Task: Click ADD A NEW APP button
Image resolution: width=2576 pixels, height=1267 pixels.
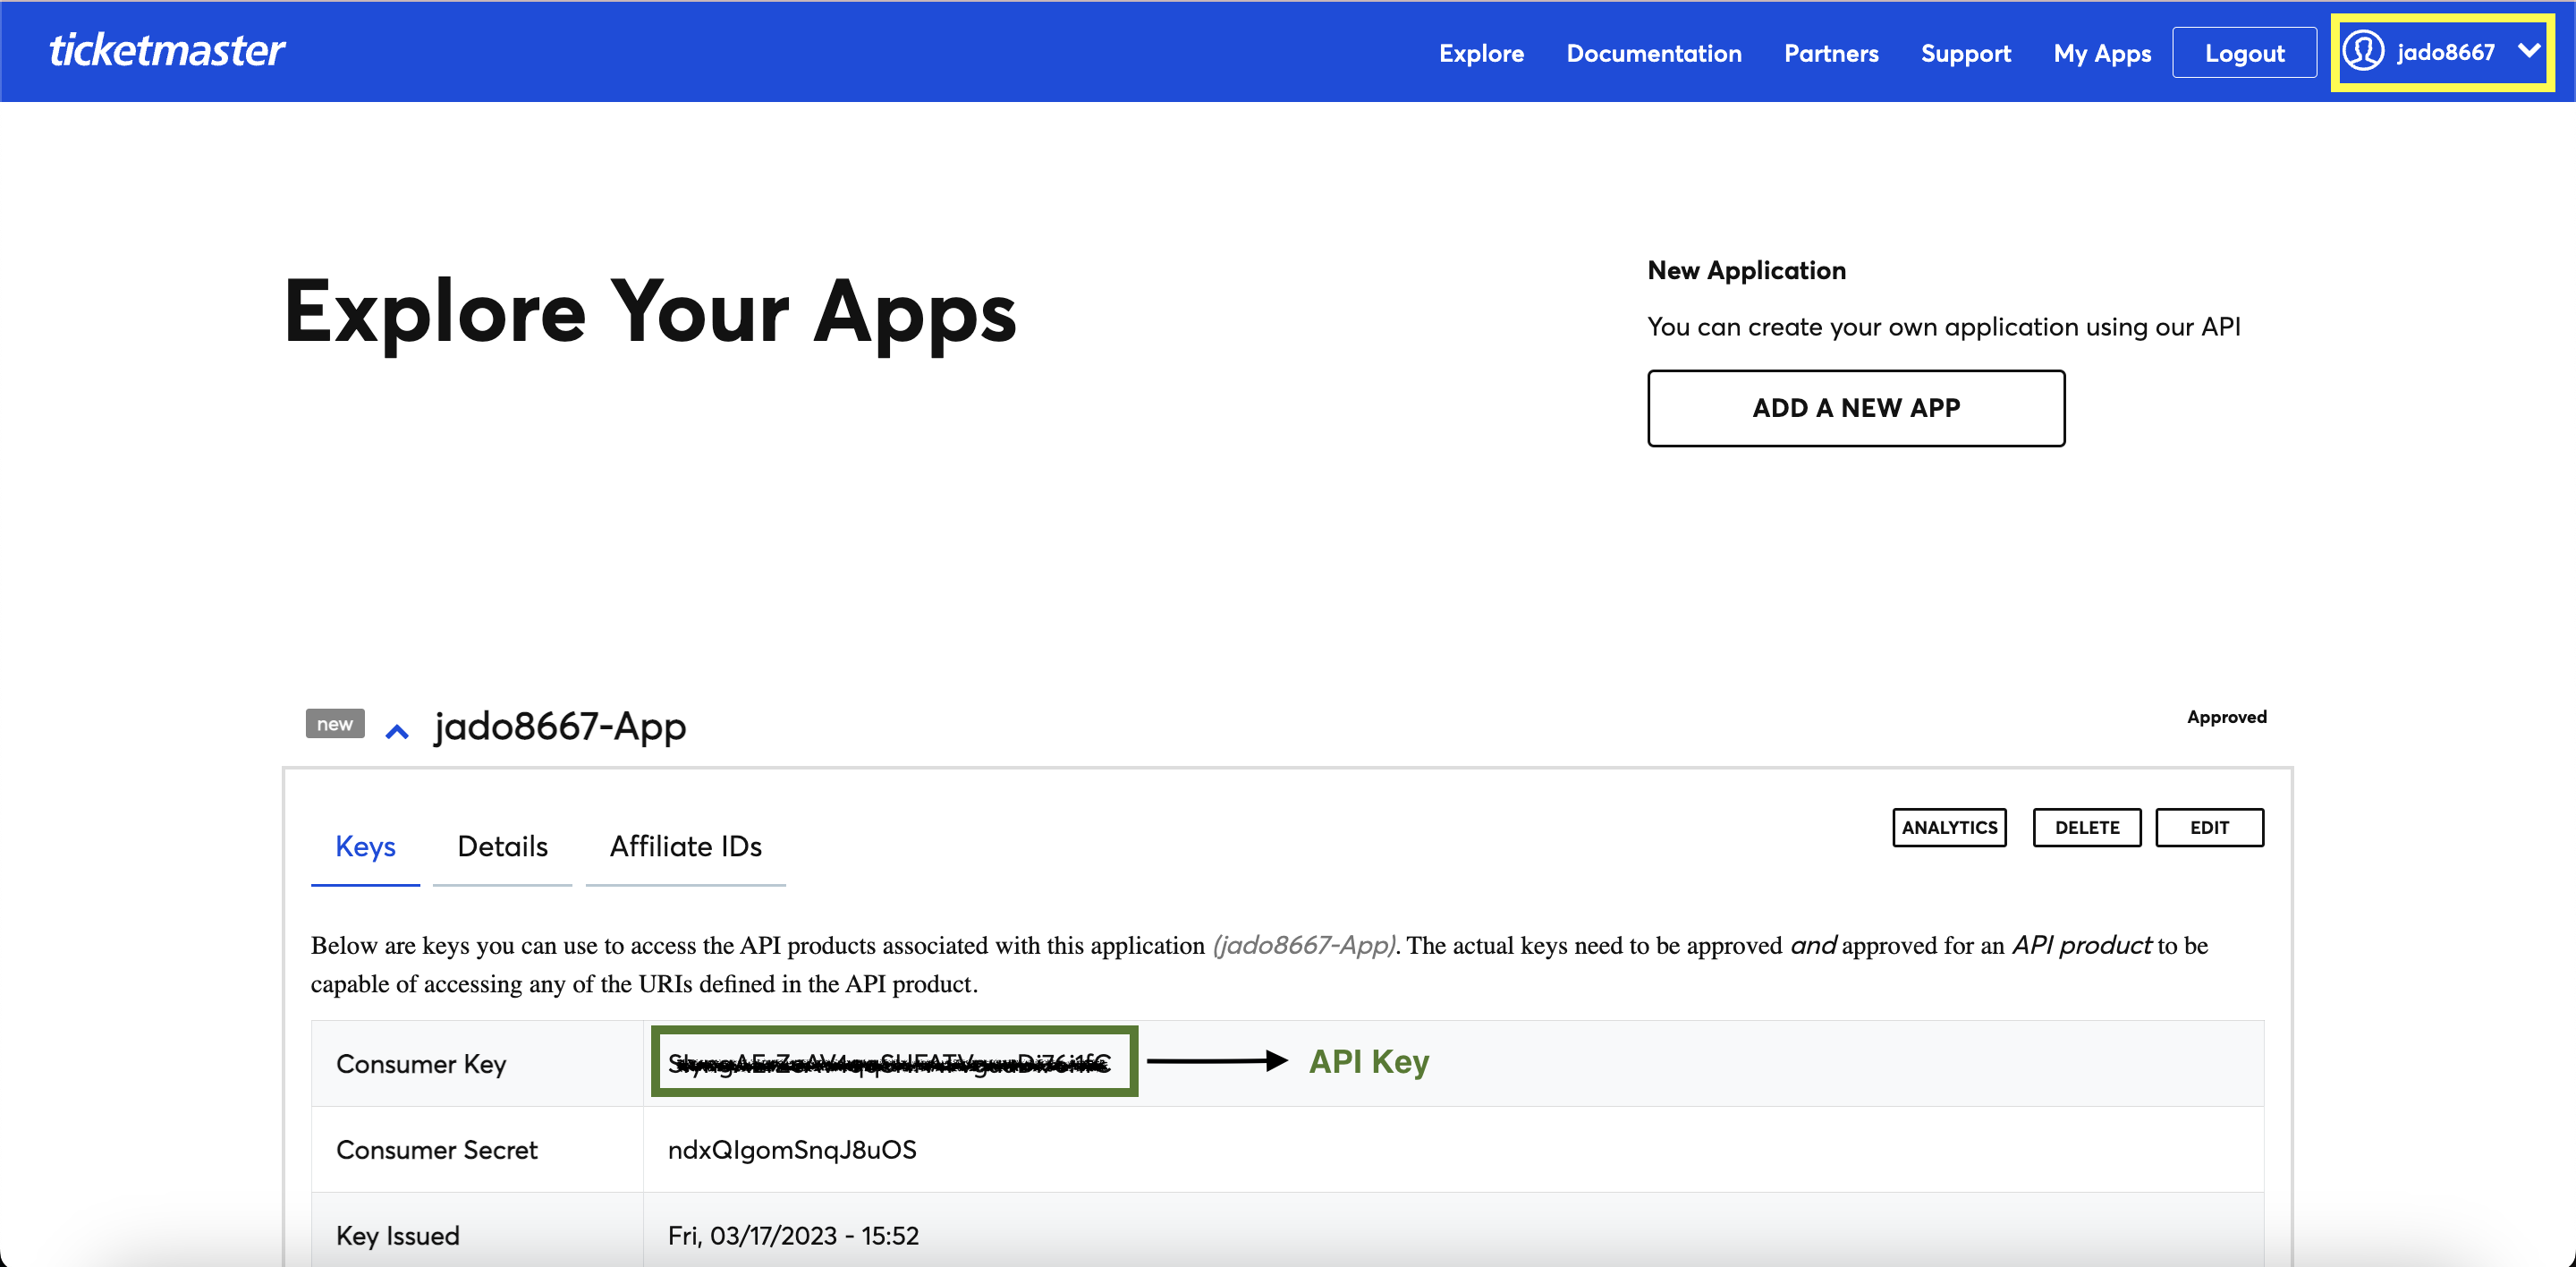Action: point(1856,408)
